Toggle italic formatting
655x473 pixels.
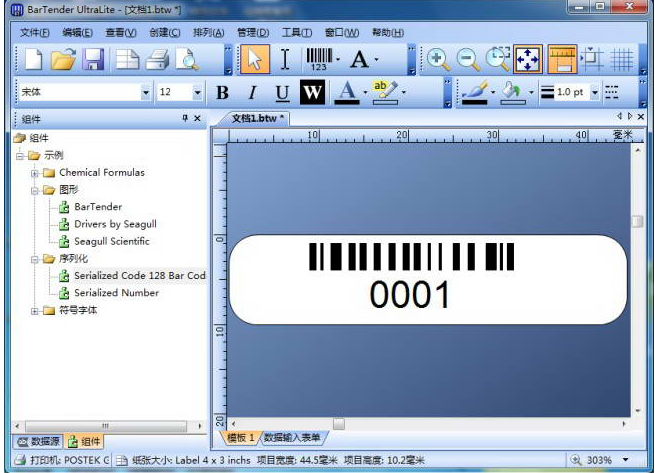click(x=252, y=92)
